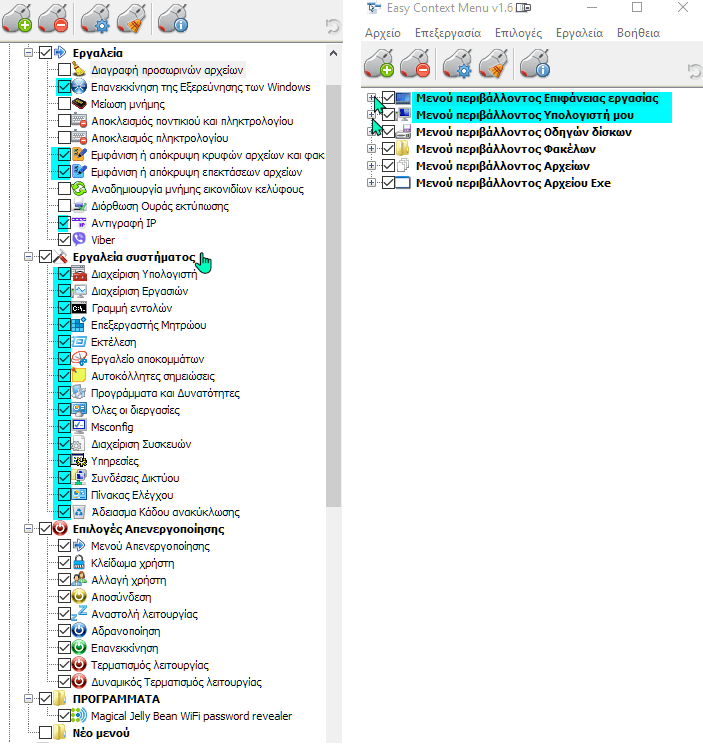Expand Μενού περιβάλλοντος Αρχείου Exe node
The image size is (703, 748).
coord(371,183)
